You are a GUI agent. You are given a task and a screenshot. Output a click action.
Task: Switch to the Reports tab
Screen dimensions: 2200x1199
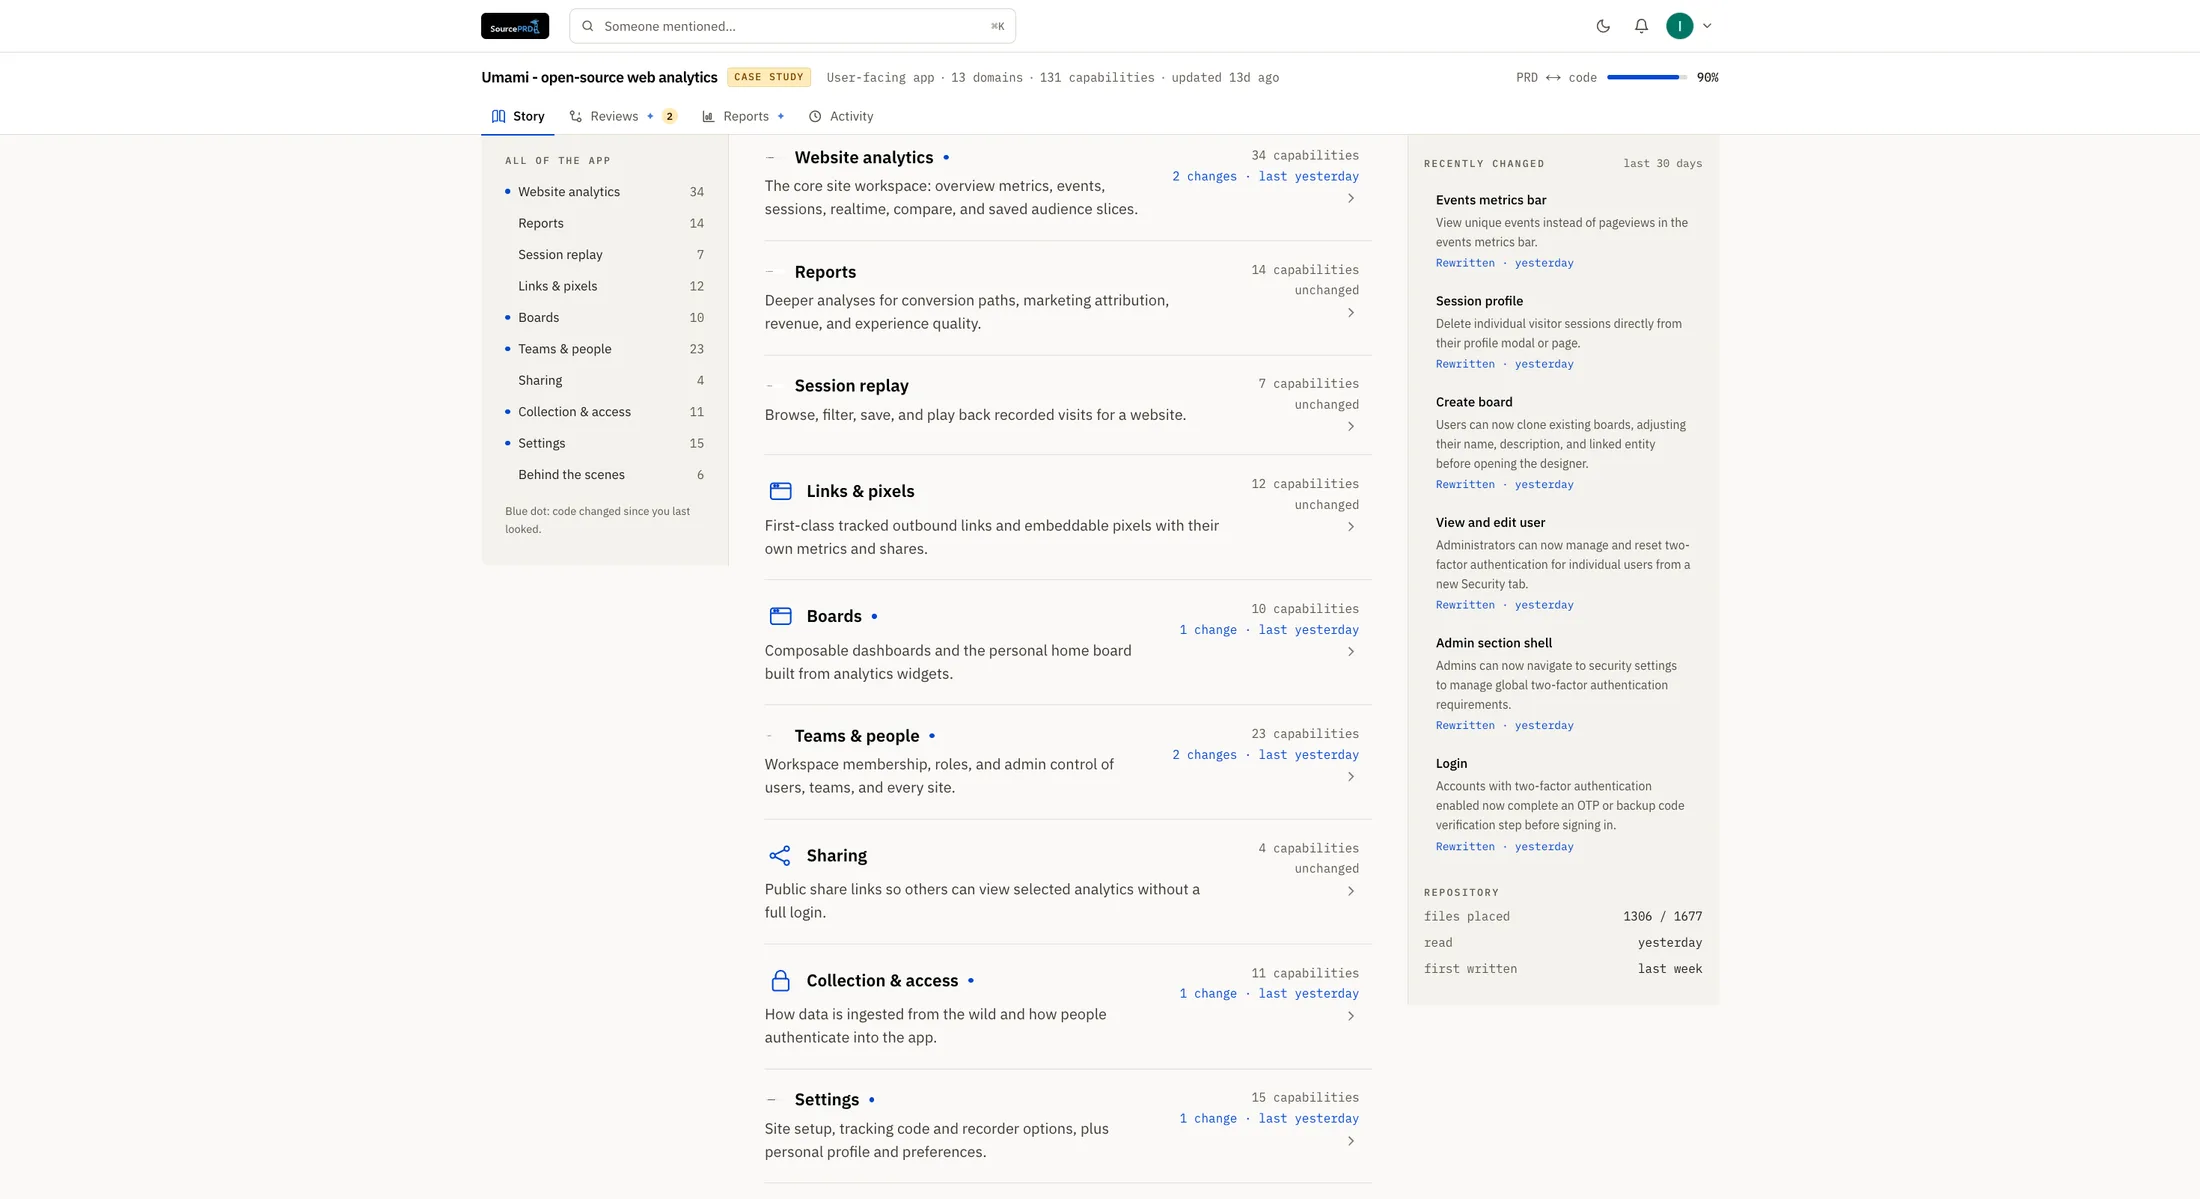[744, 116]
